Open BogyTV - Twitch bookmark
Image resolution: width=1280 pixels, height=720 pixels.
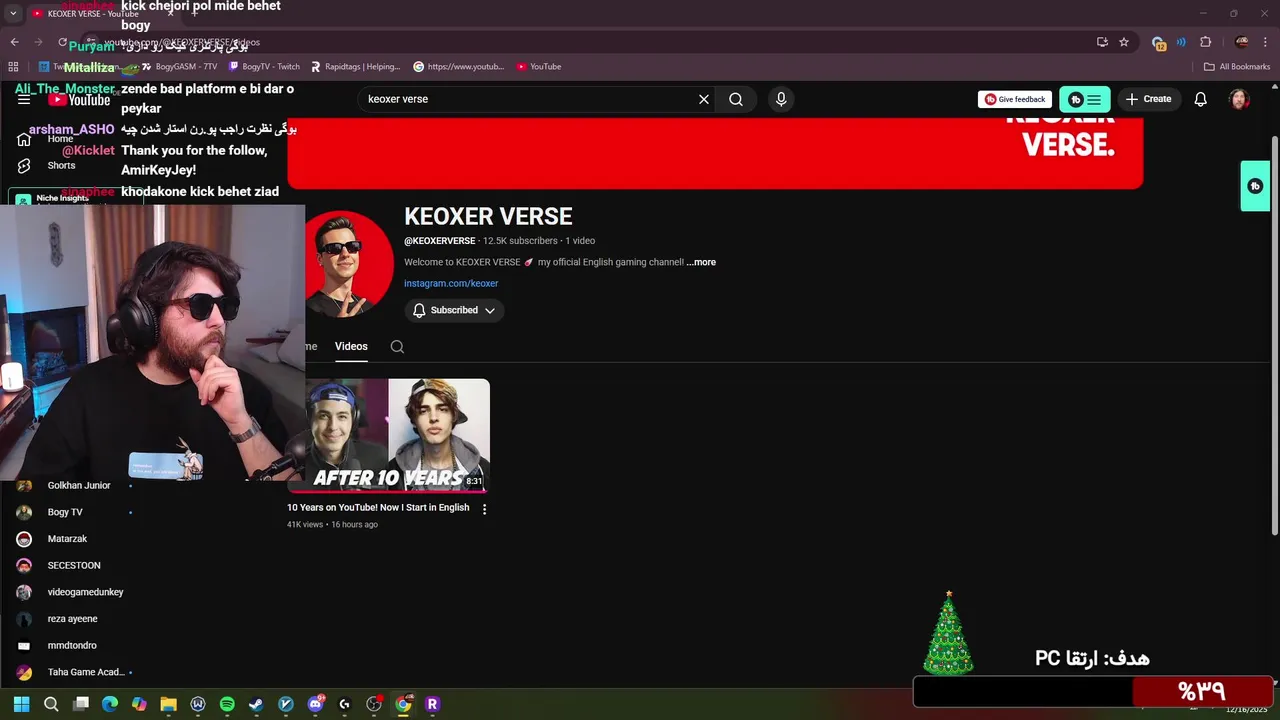coord(264,67)
